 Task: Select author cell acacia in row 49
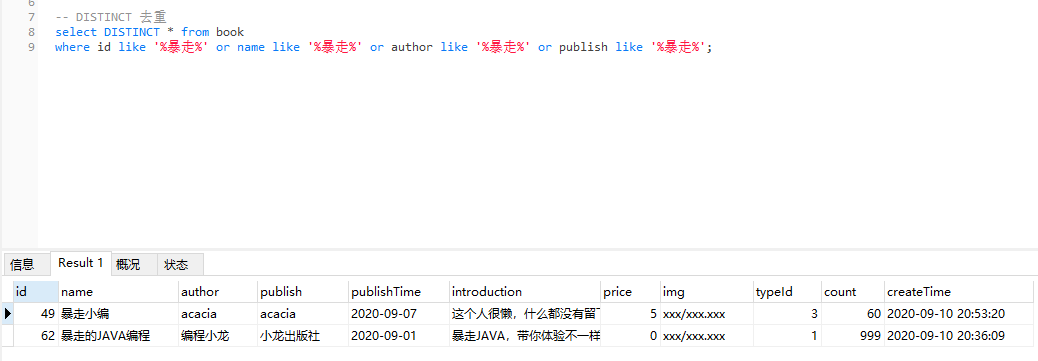click(218, 313)
